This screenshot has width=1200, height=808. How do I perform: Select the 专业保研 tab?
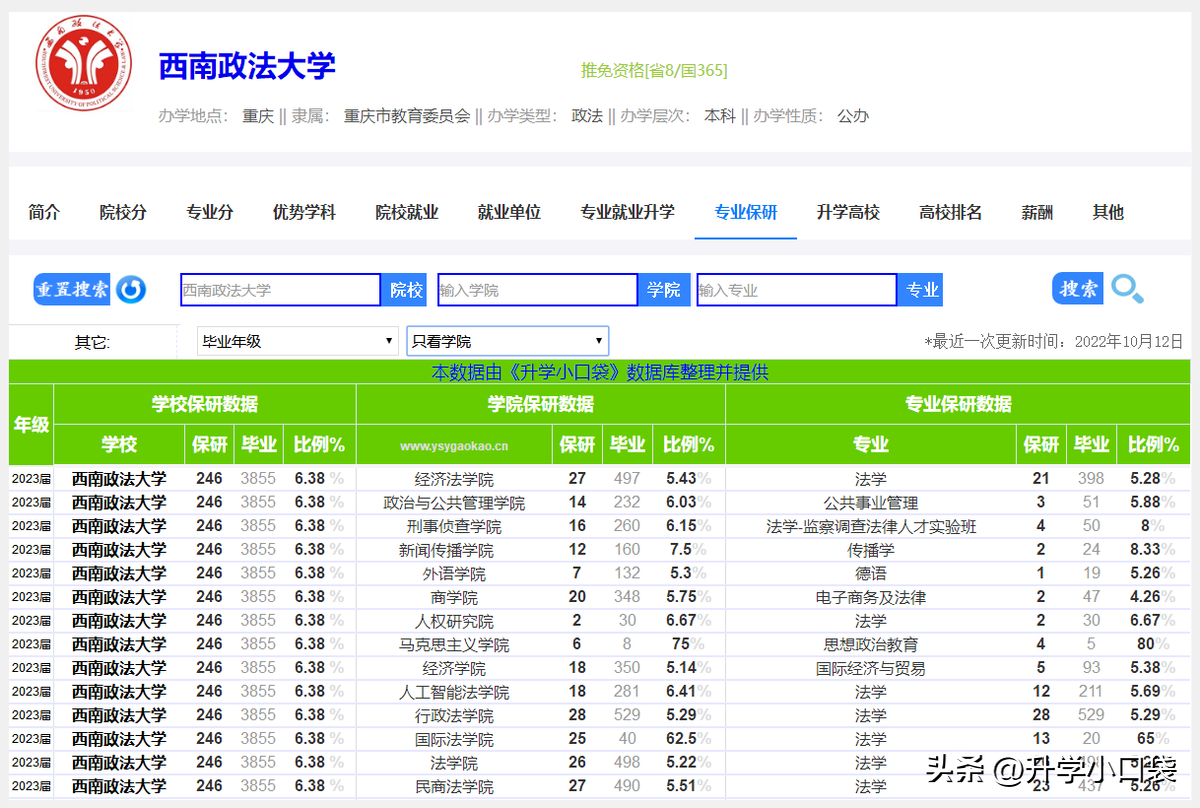click(746, 212)
